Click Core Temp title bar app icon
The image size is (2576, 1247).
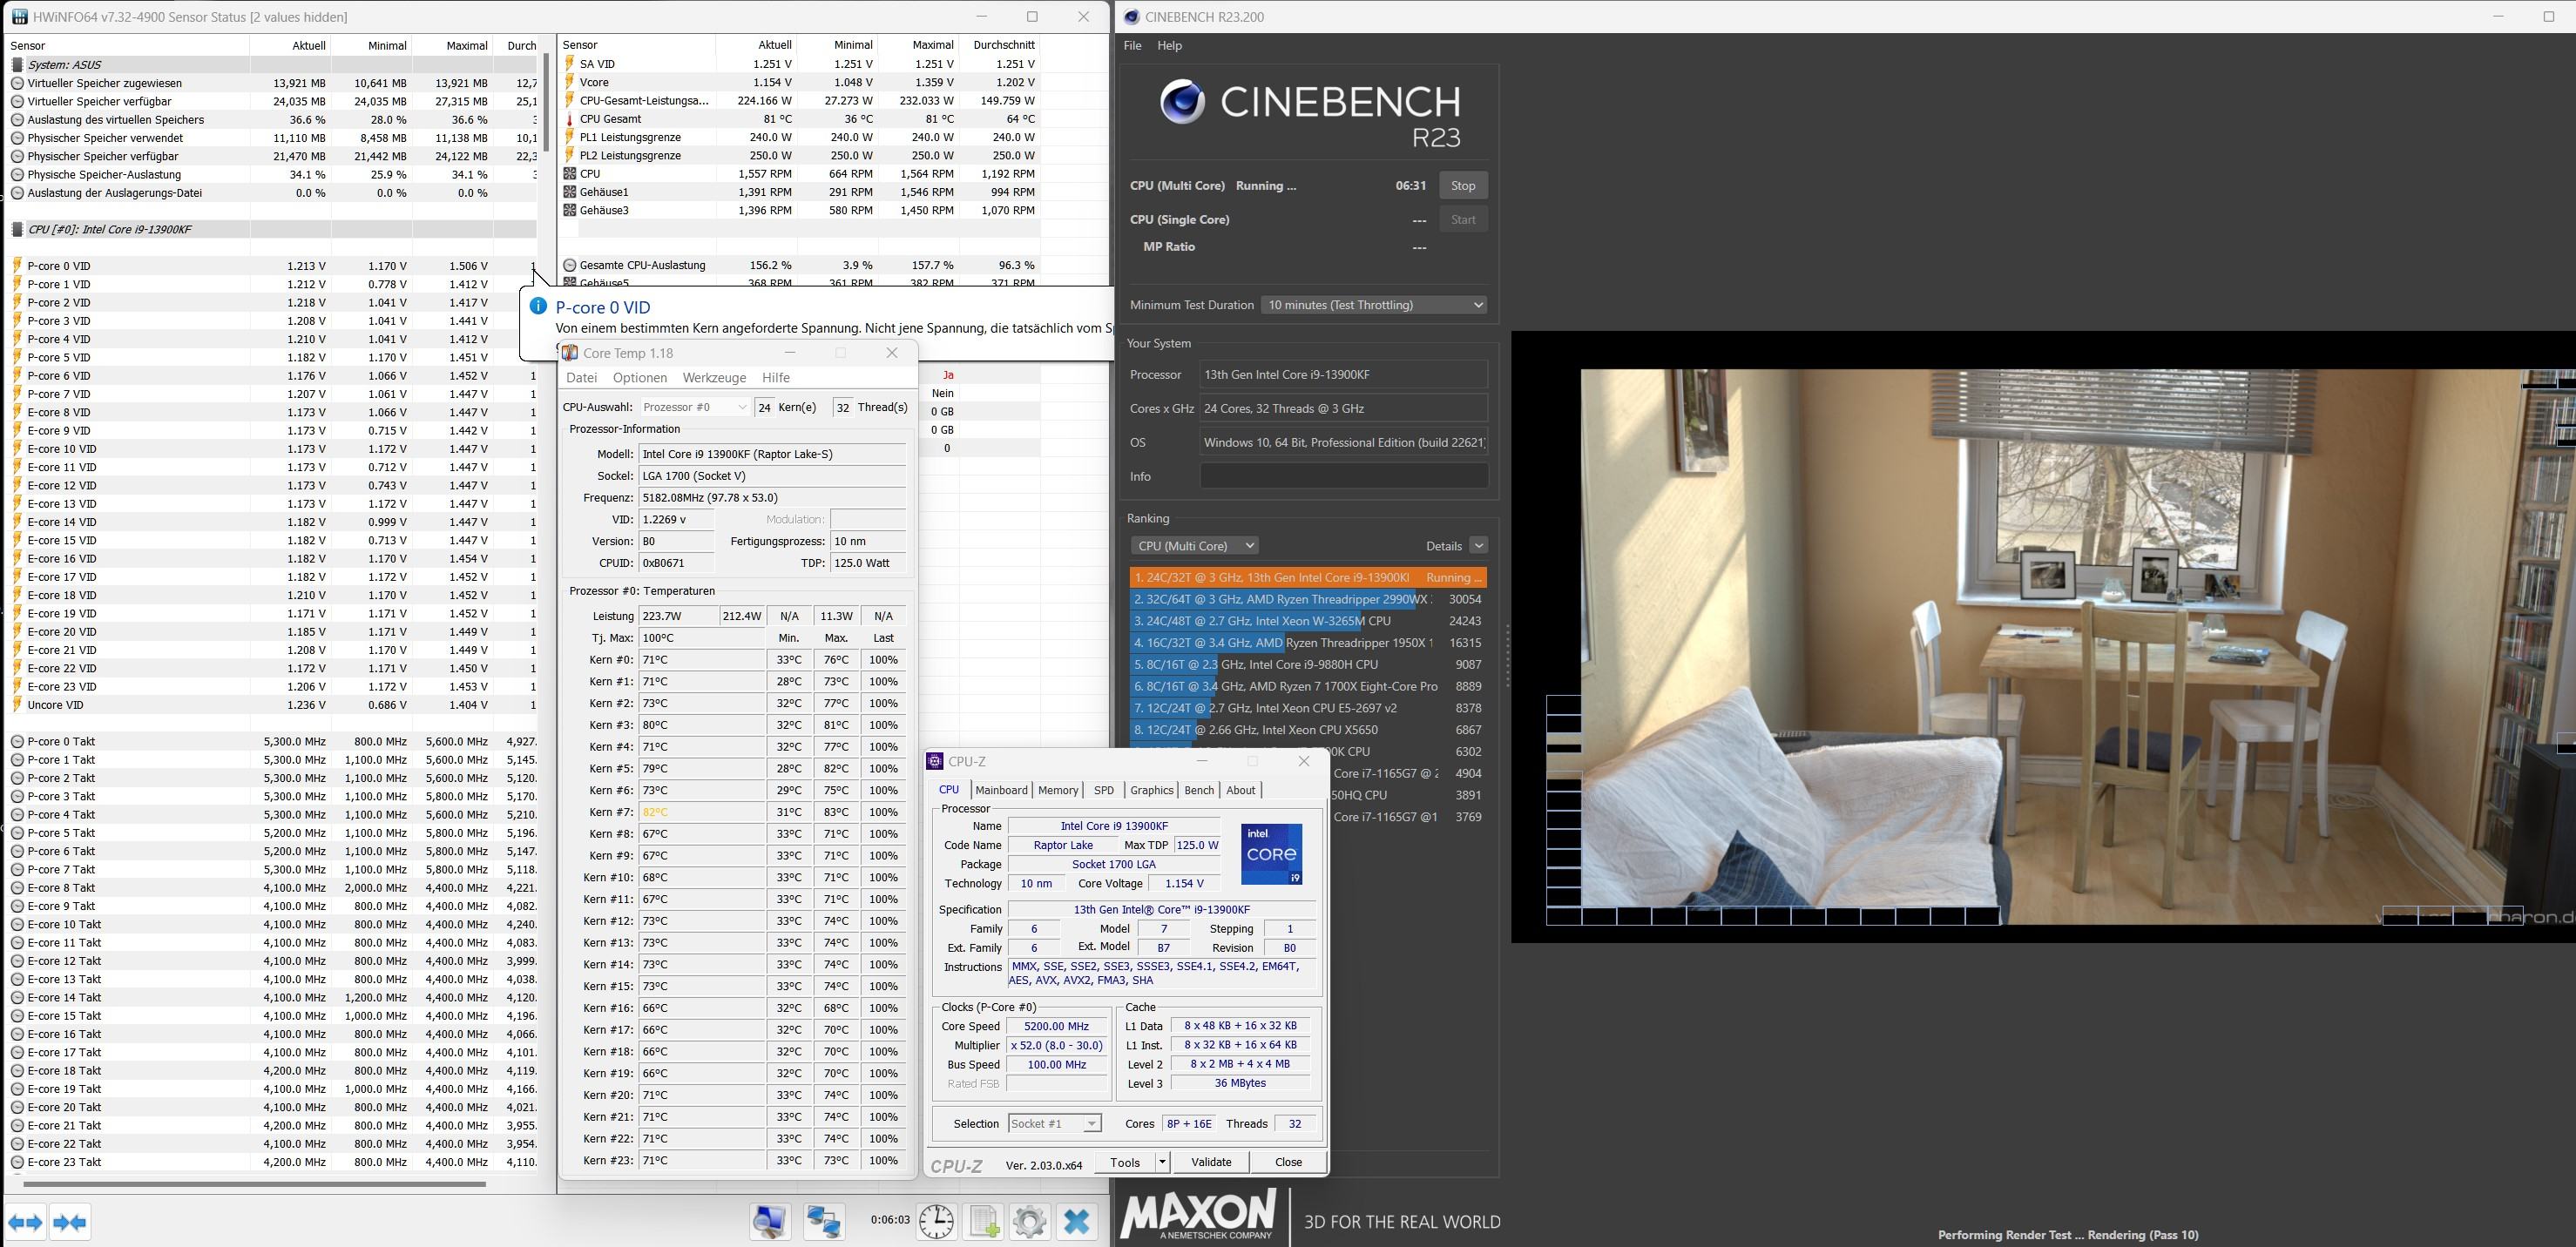tap(570, 353)
